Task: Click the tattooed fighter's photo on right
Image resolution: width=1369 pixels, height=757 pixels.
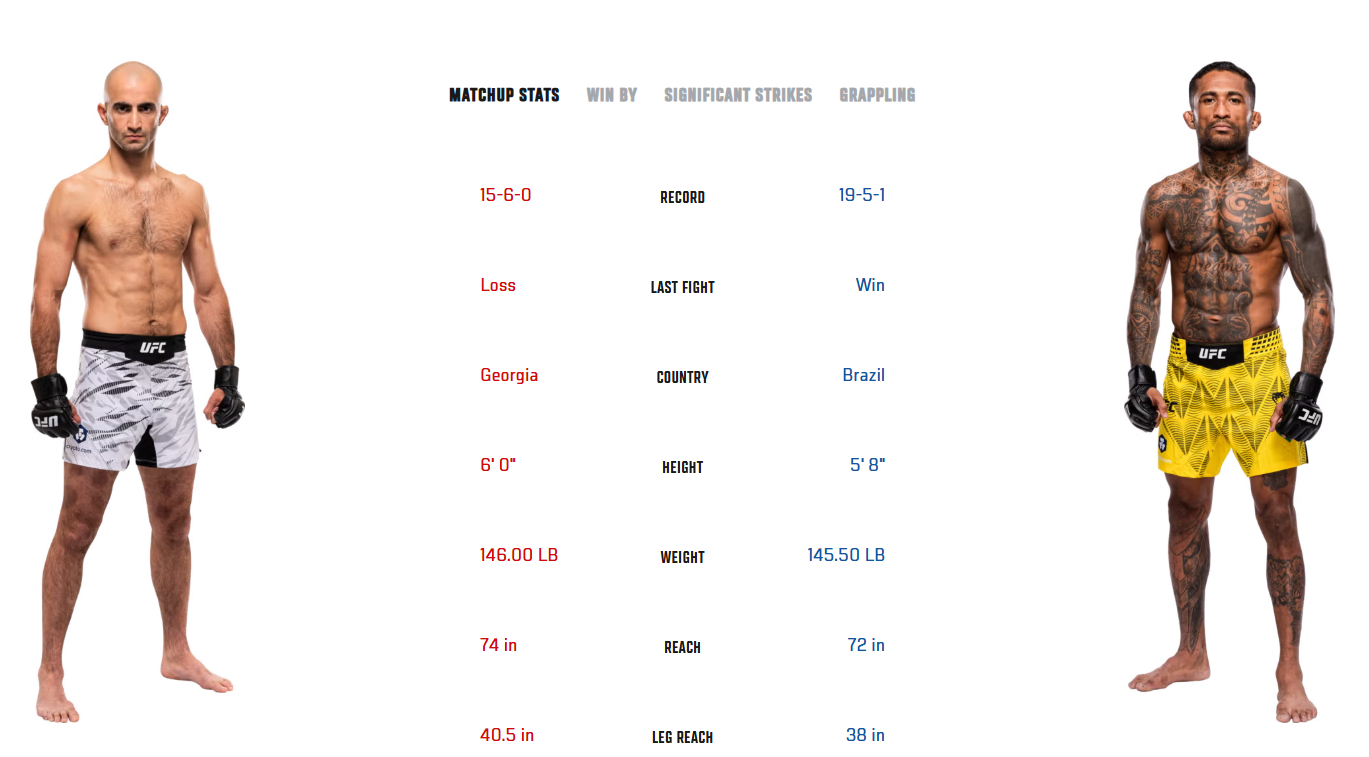Action: point(1230,392)
